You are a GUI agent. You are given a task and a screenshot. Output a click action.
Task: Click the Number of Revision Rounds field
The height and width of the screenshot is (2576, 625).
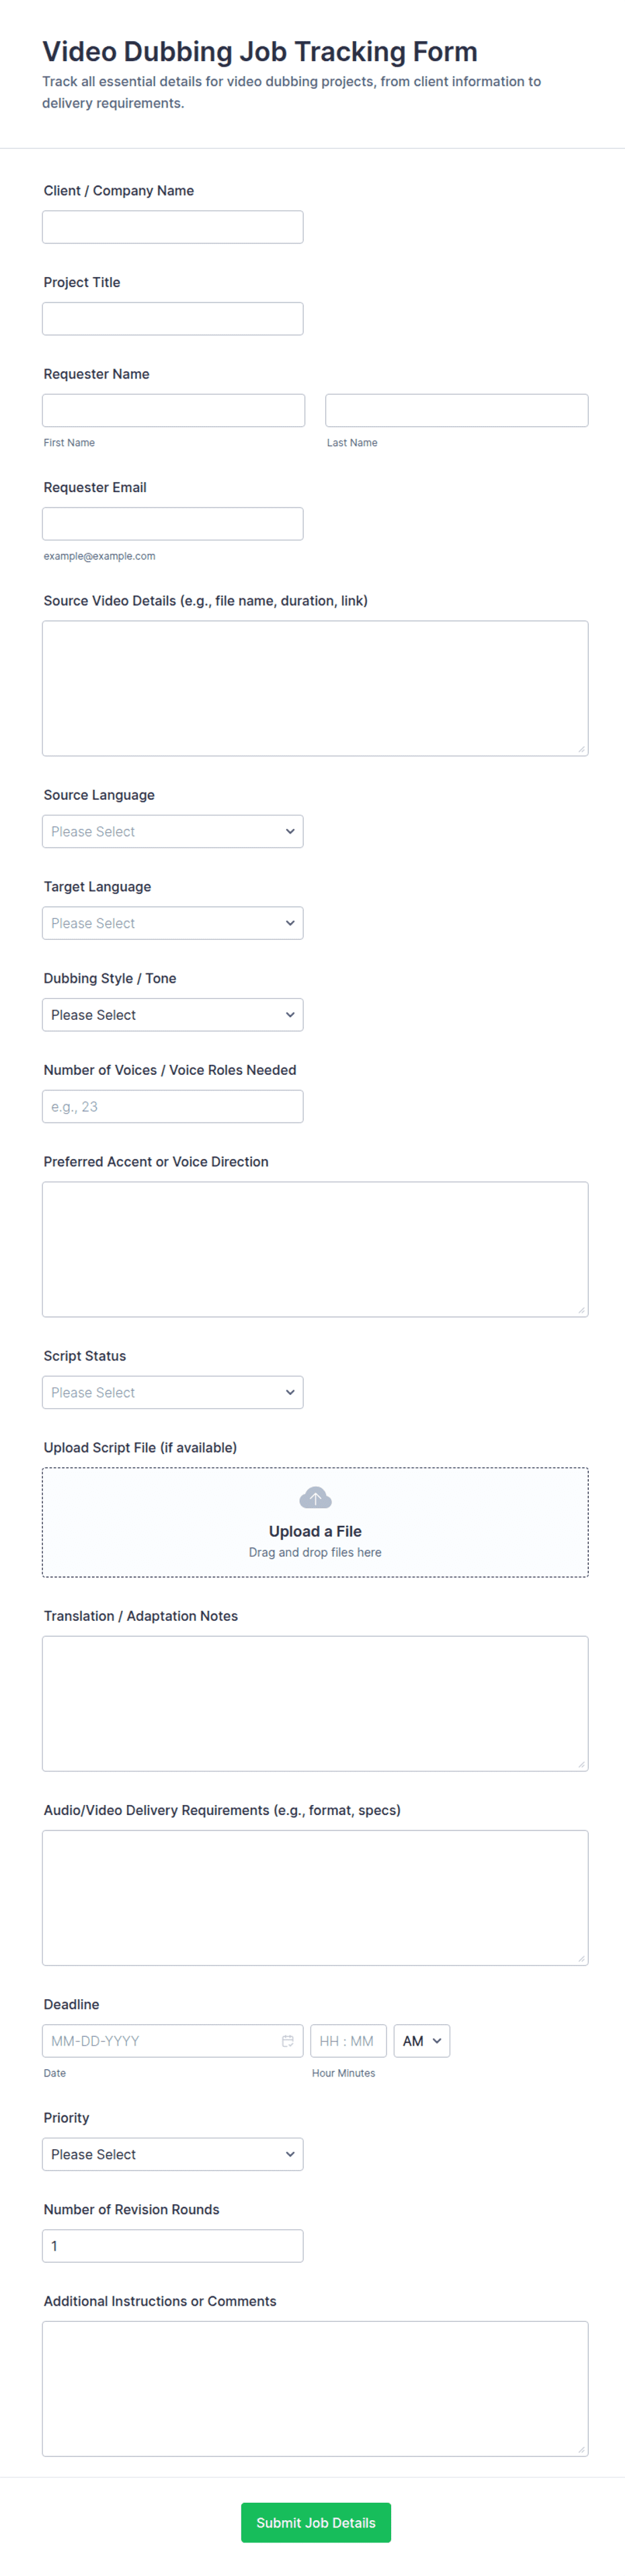pyautogui.click(x=172, y=2246)
